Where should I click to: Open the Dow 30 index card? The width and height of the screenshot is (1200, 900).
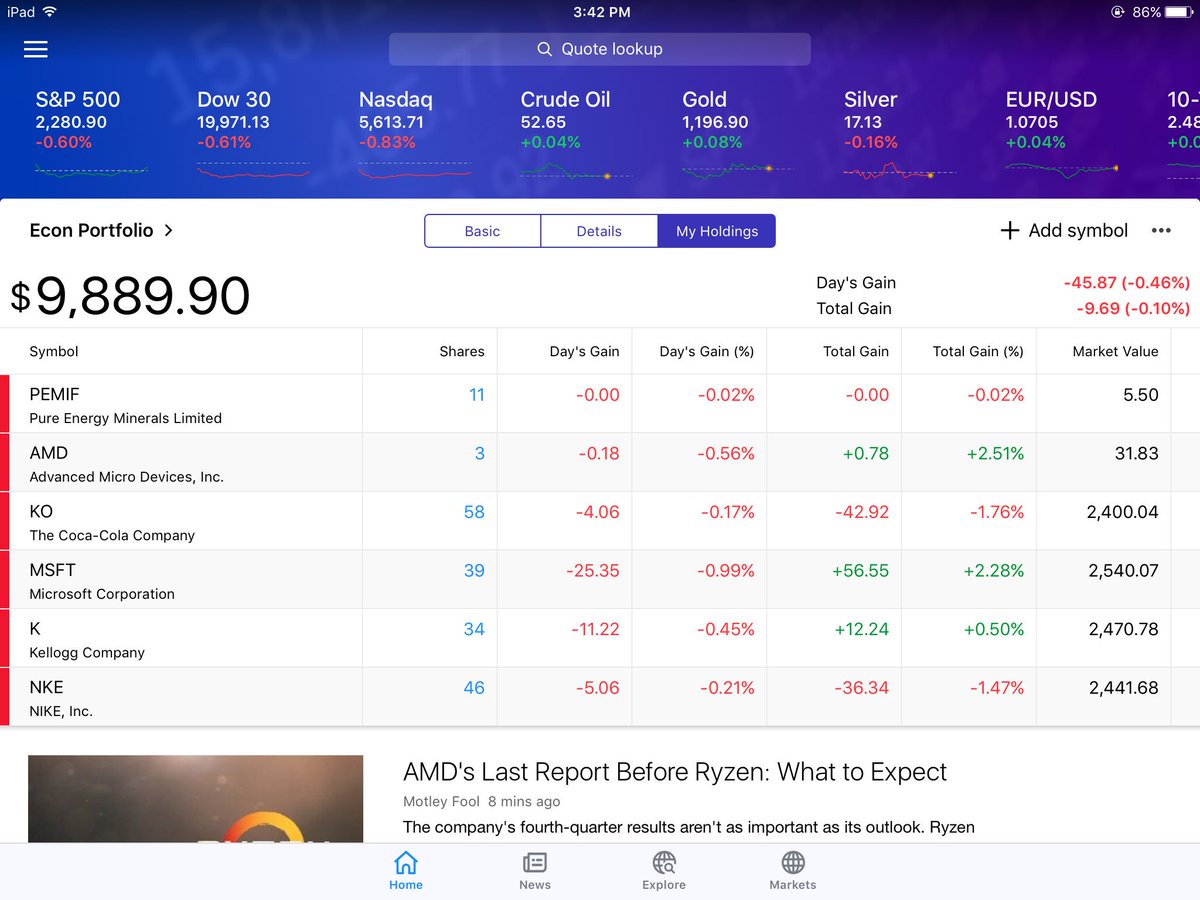pyautogui.click(x=253, y=135)
